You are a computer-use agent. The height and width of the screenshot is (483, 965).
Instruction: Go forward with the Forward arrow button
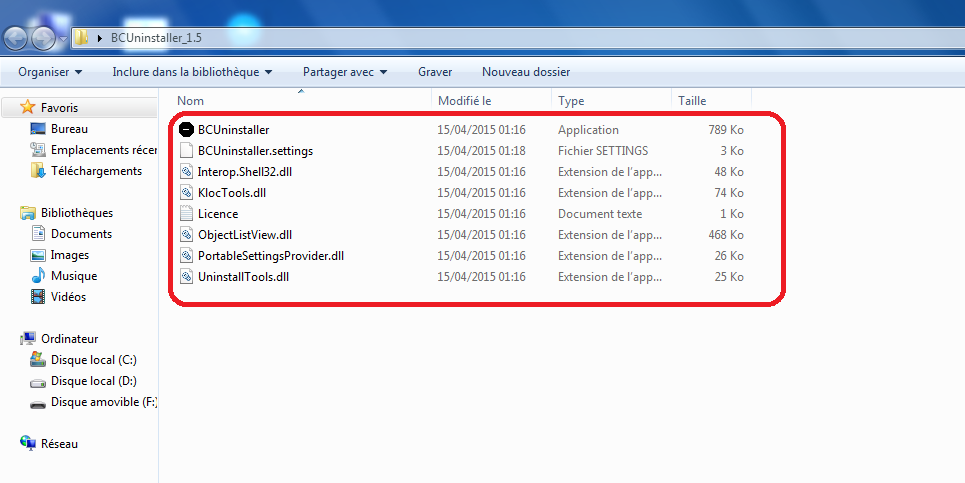pos(43,39)
